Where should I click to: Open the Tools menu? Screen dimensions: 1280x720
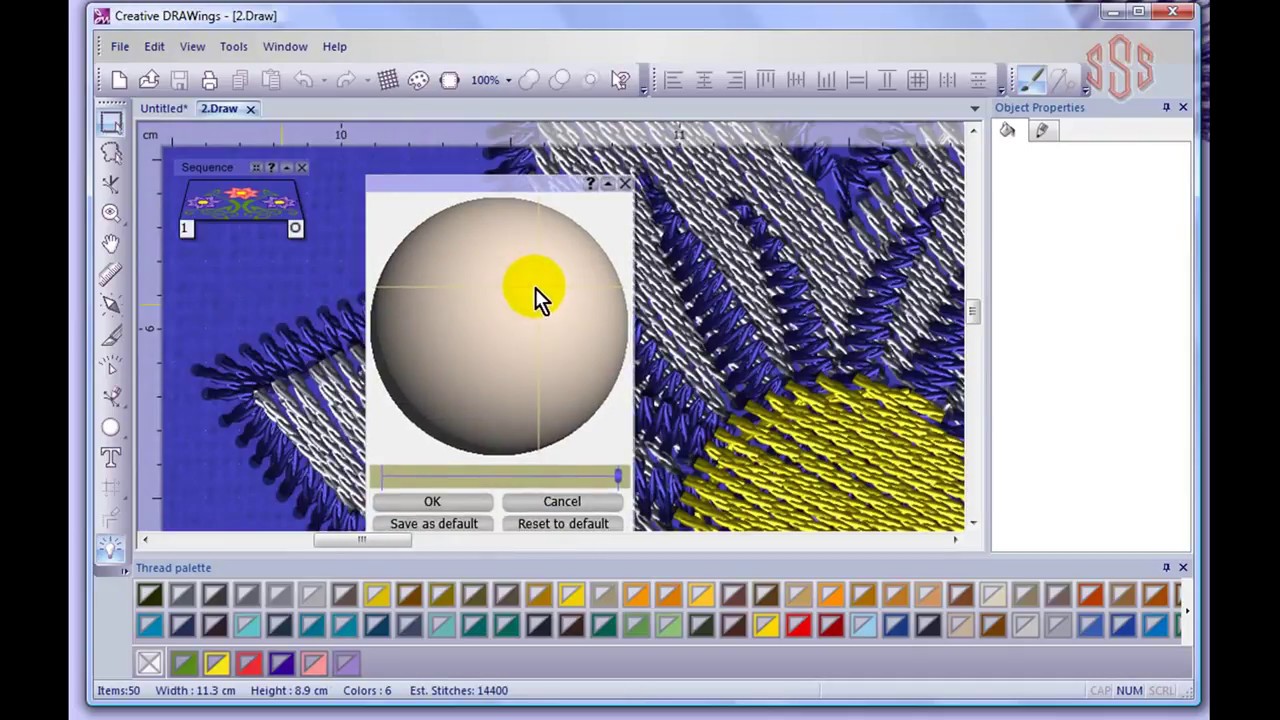233,46
